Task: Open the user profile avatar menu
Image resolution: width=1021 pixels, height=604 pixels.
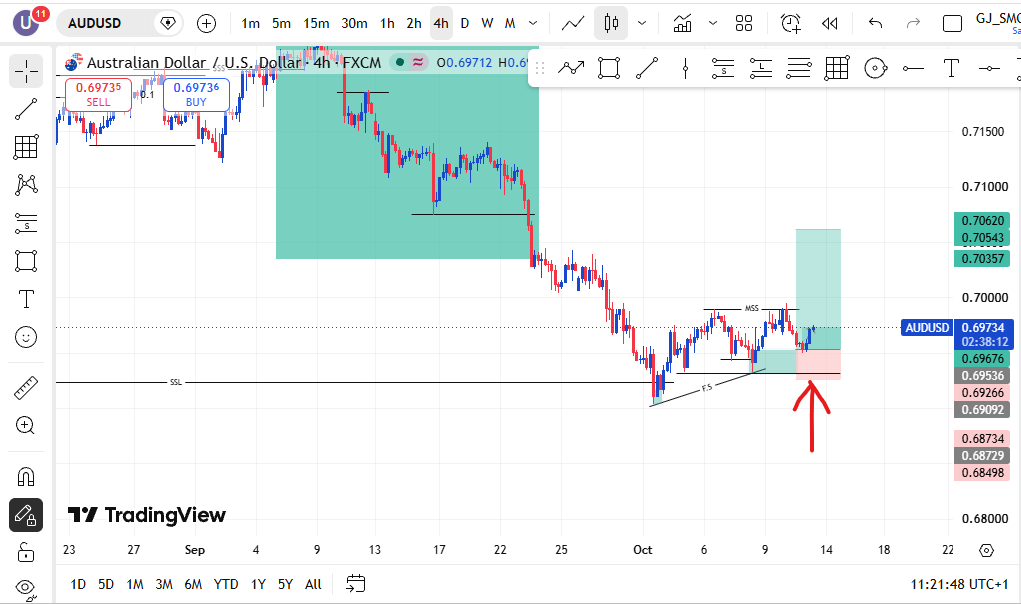Action: pos(26,23)
